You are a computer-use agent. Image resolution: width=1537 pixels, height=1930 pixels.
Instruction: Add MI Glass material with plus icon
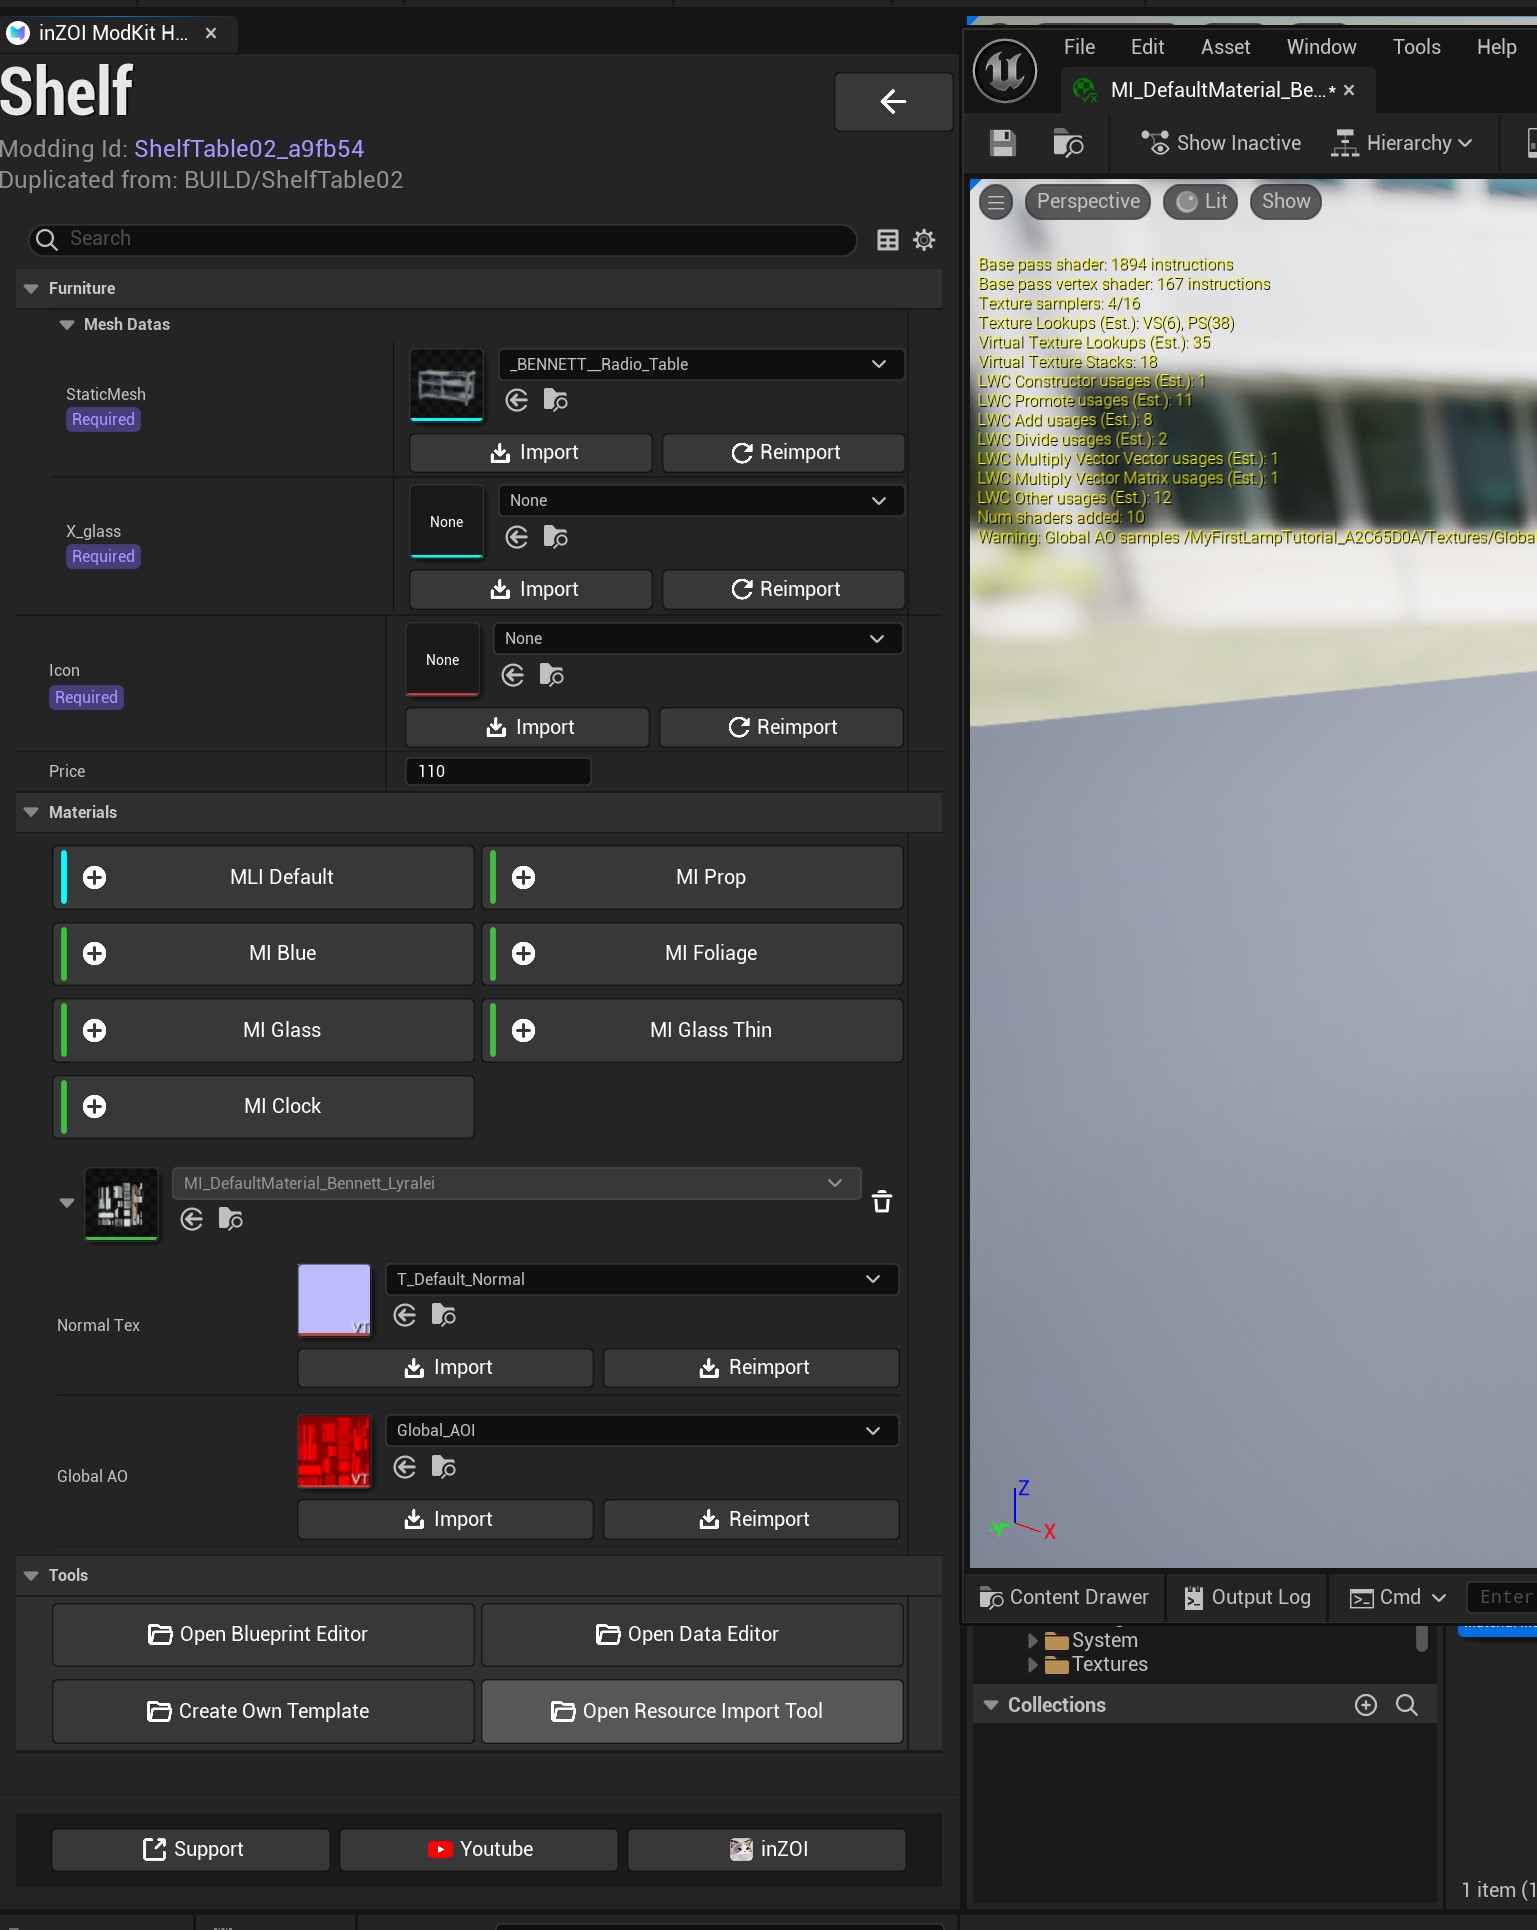[x=94, y=1031]
